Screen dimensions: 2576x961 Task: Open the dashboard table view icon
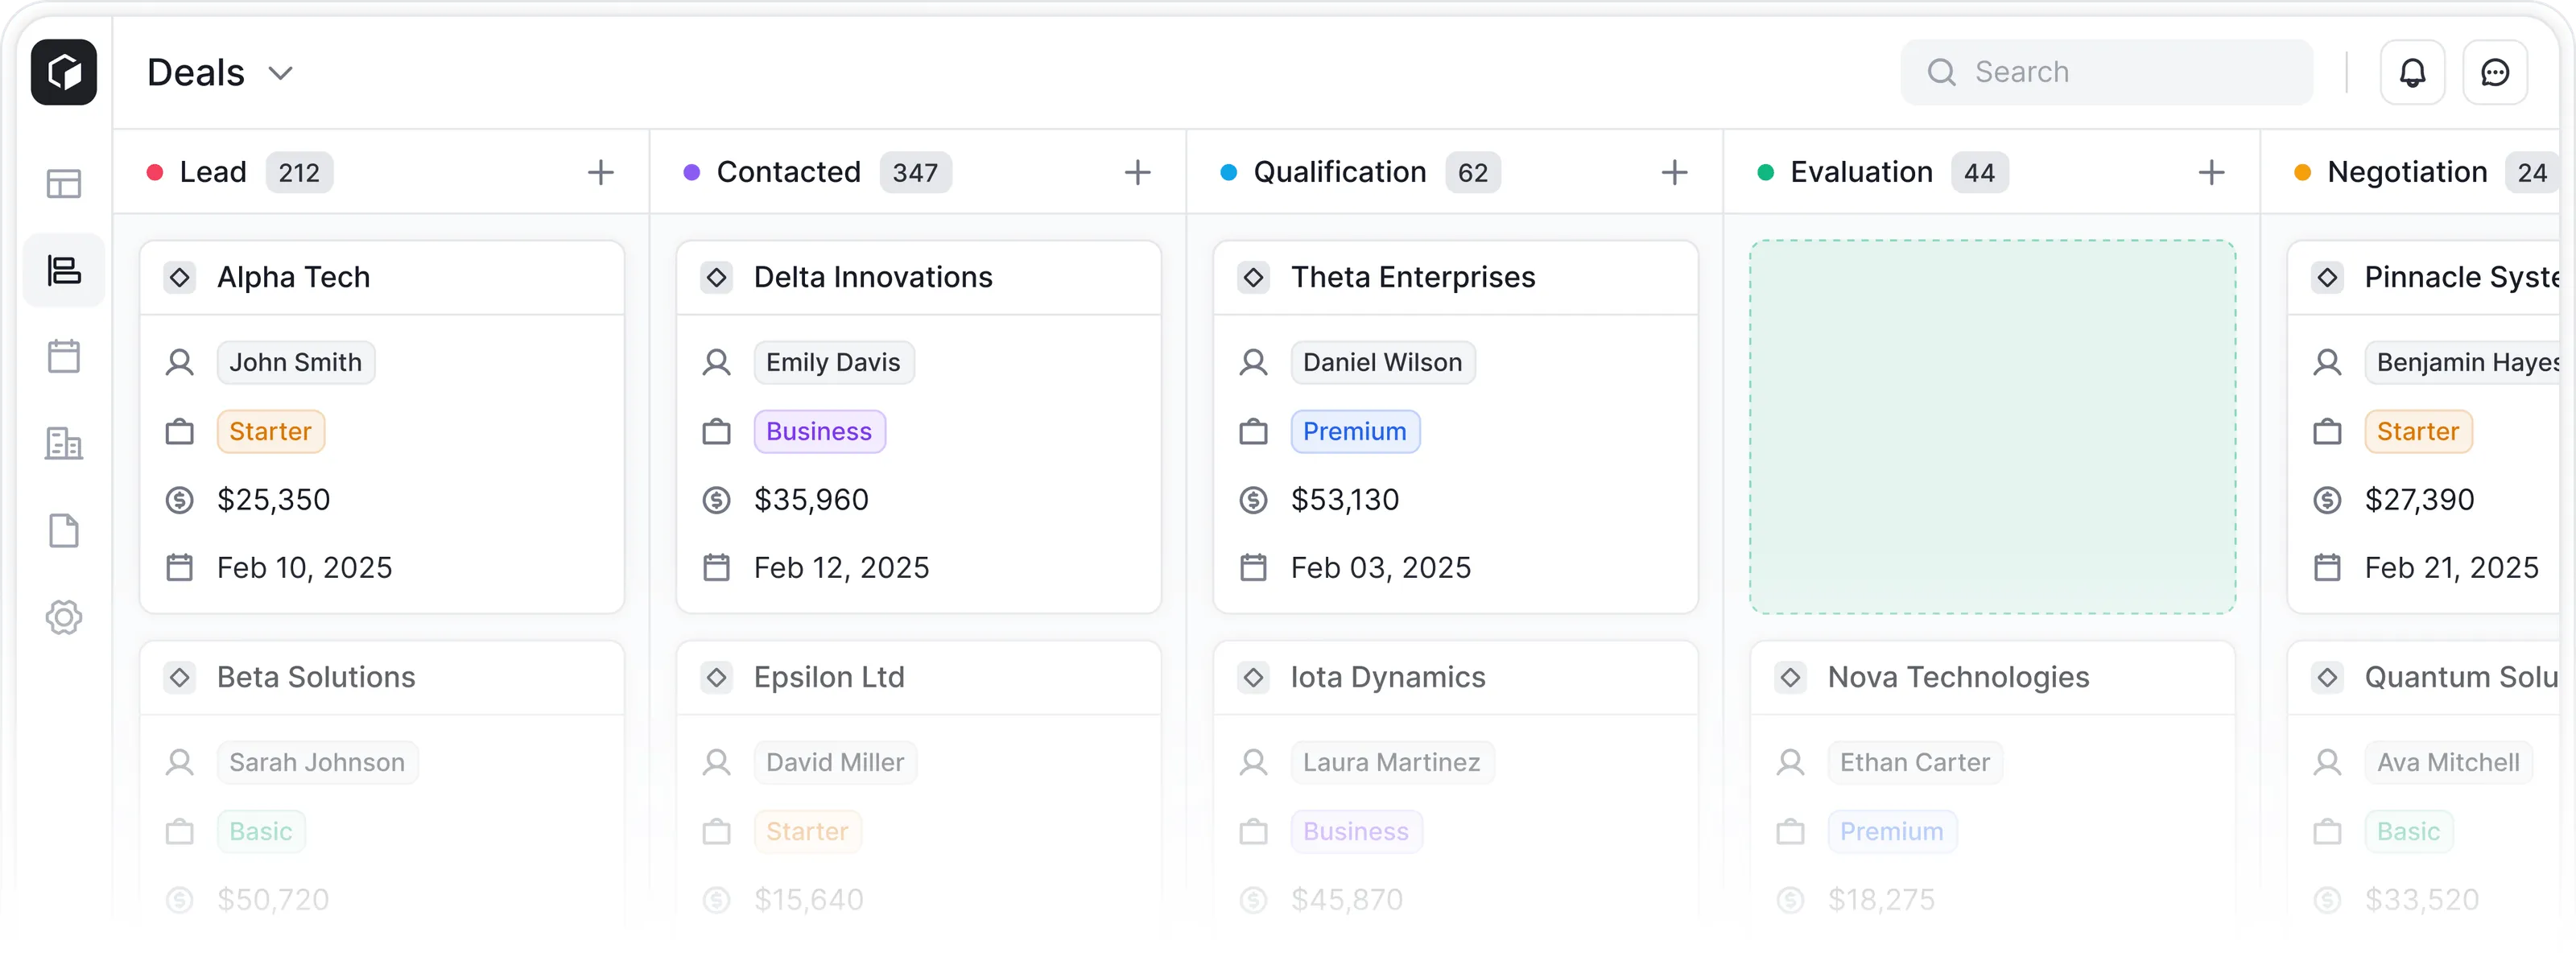(64, 183)
